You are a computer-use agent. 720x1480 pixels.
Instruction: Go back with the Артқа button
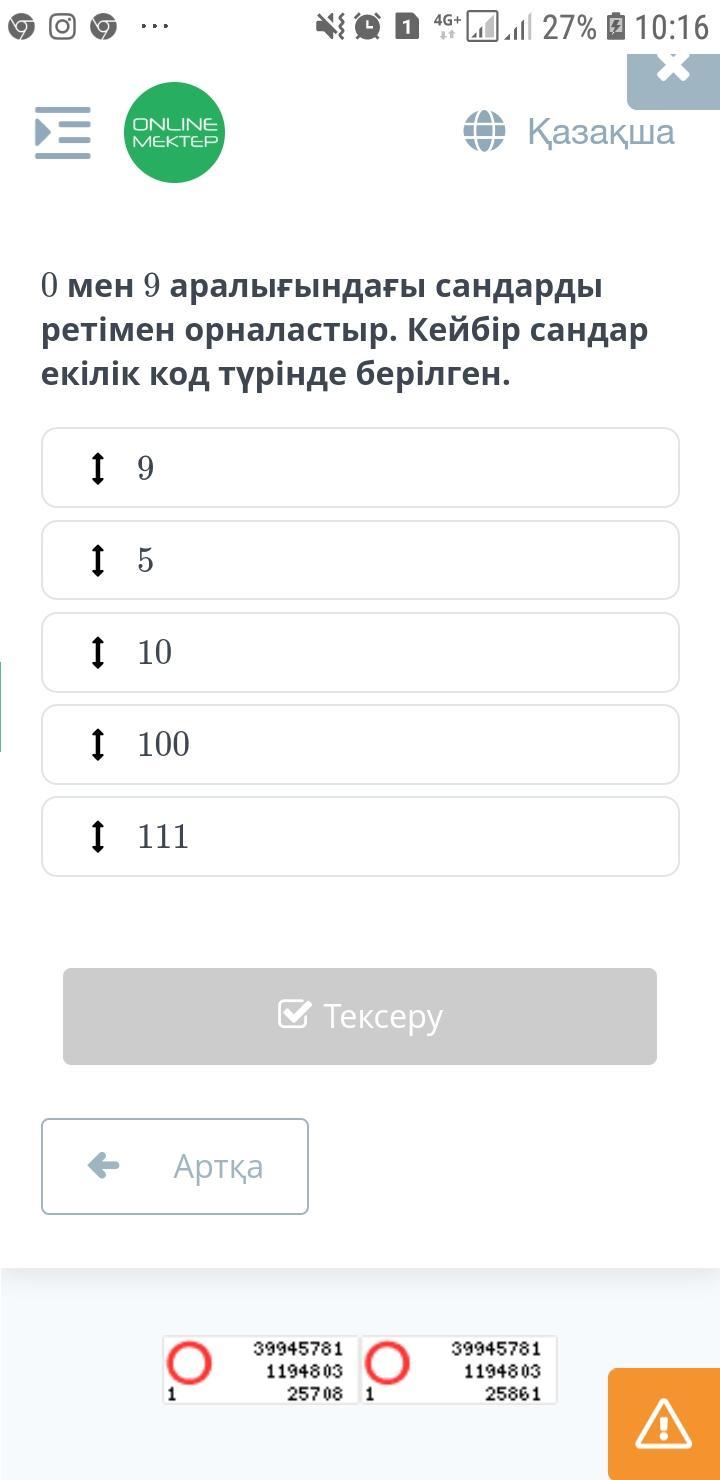[175, 1166]
